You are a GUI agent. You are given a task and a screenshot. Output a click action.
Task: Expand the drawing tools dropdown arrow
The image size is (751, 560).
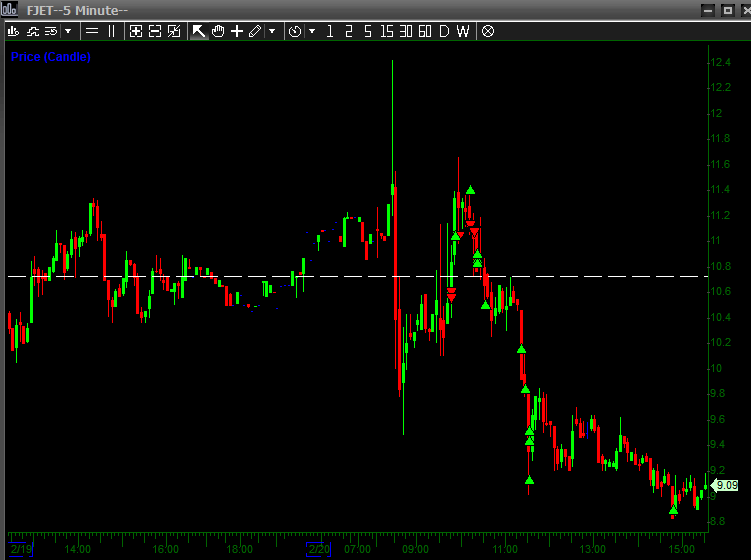pos(272,32)
